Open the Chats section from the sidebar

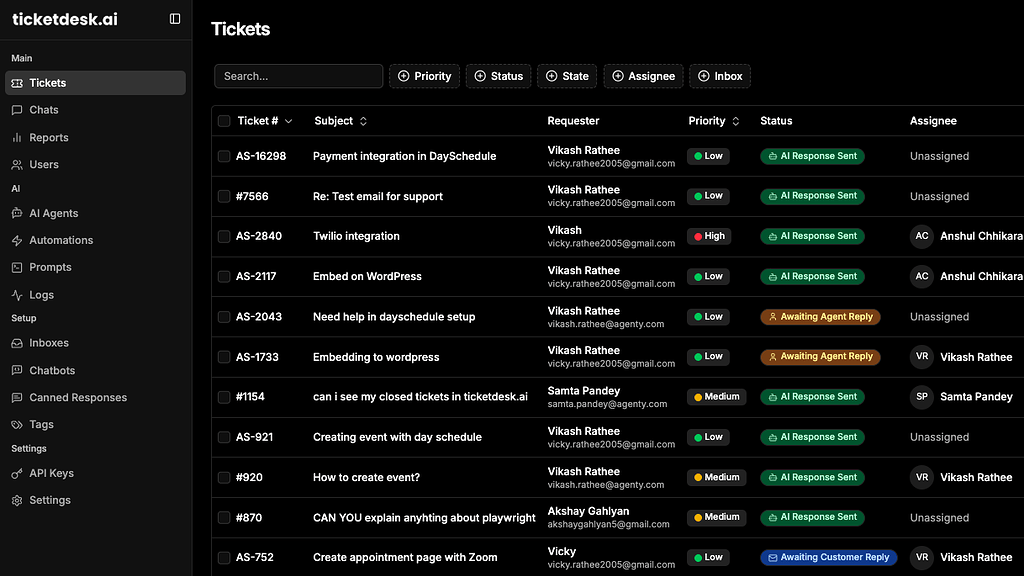coord(45,110)
